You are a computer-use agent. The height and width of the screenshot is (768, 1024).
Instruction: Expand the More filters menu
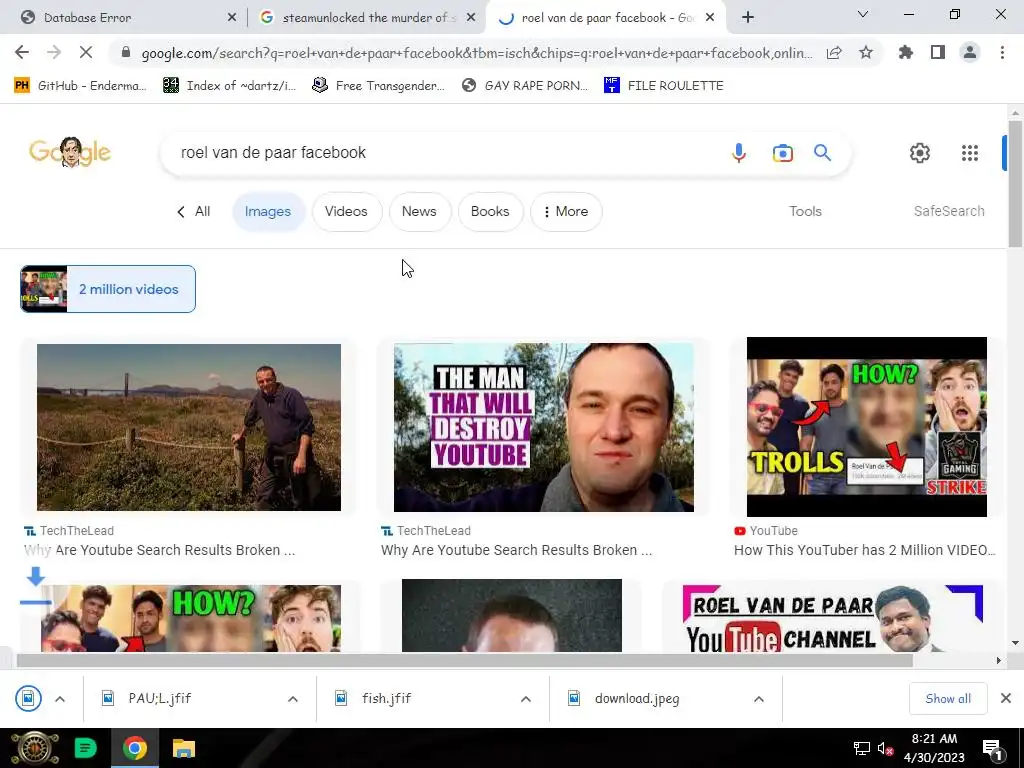(x=566, y=212)
